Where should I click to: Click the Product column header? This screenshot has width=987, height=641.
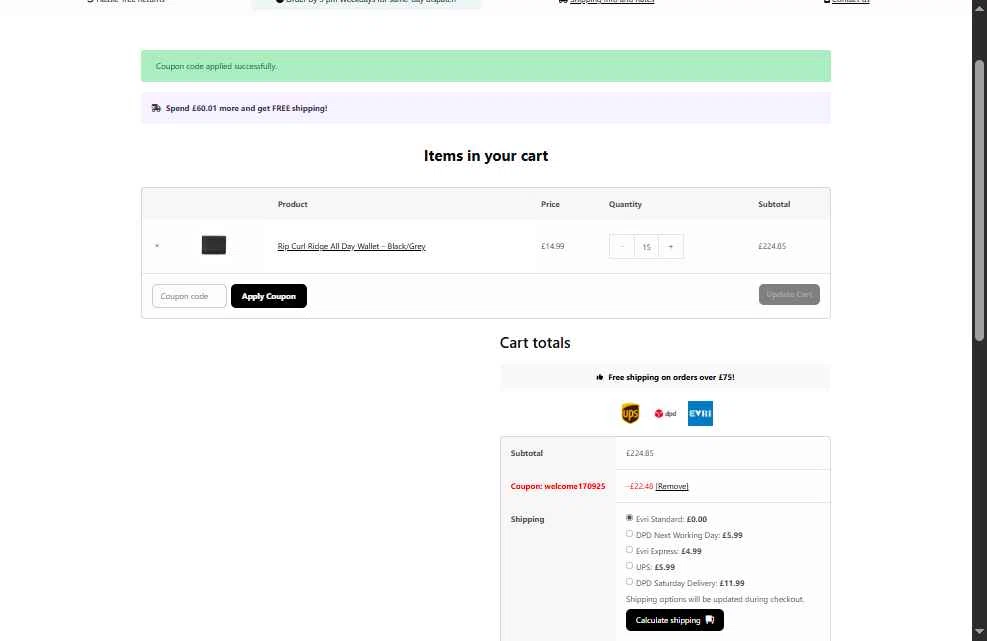click(293, 204)
